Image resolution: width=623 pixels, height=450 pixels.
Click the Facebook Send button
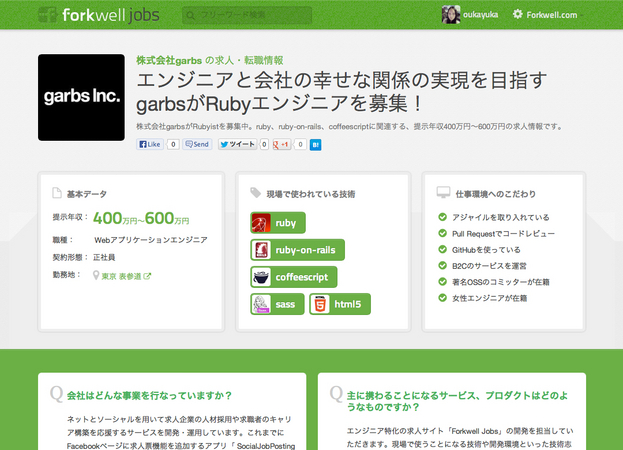(197, 144)
